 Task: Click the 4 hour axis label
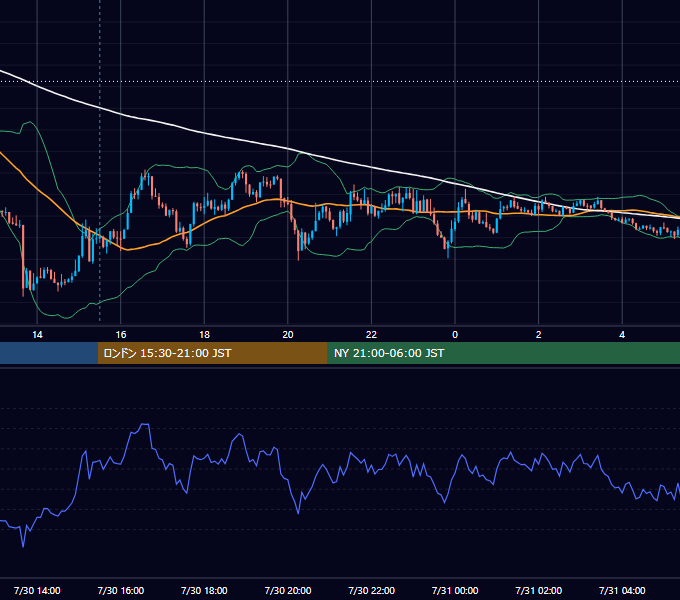click(x=622, y=335)
